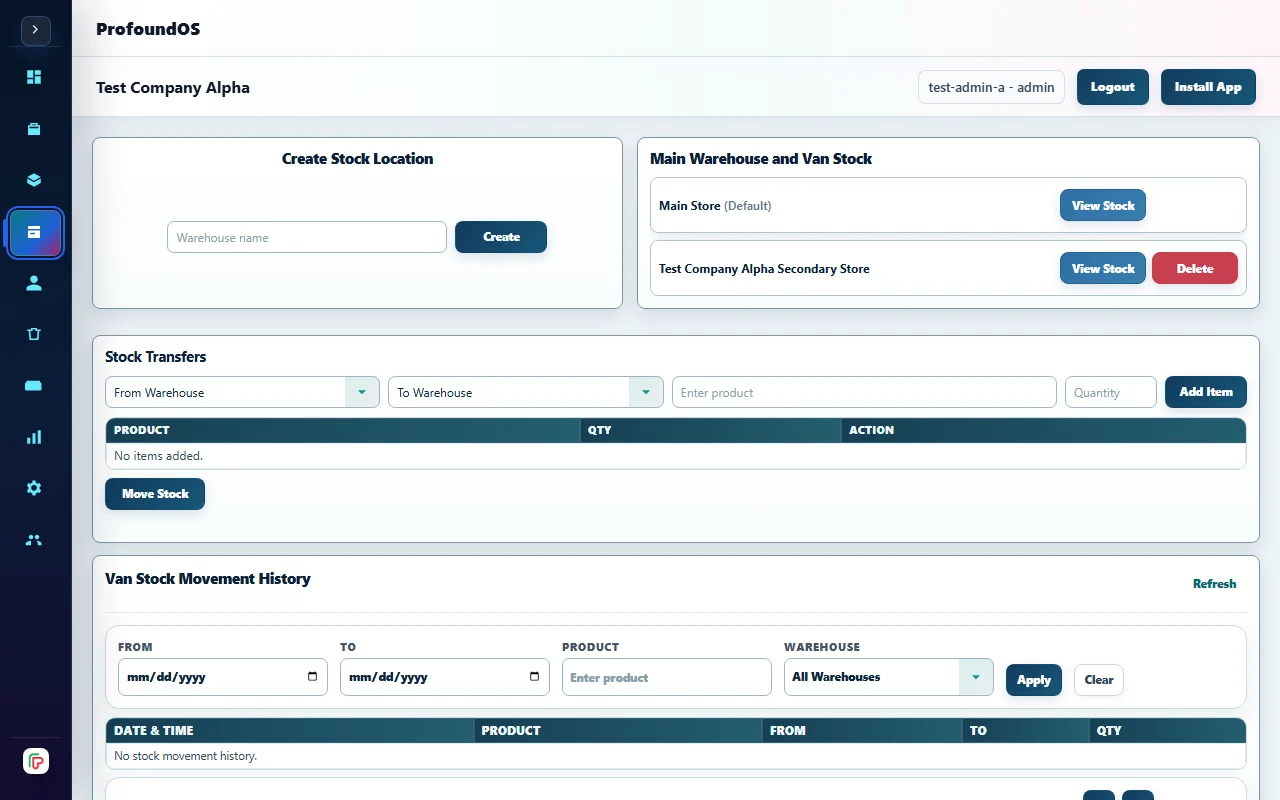This screenshot has height=800, width=1280.
Task: Click the Add Item button
Action: point(1206,392)
